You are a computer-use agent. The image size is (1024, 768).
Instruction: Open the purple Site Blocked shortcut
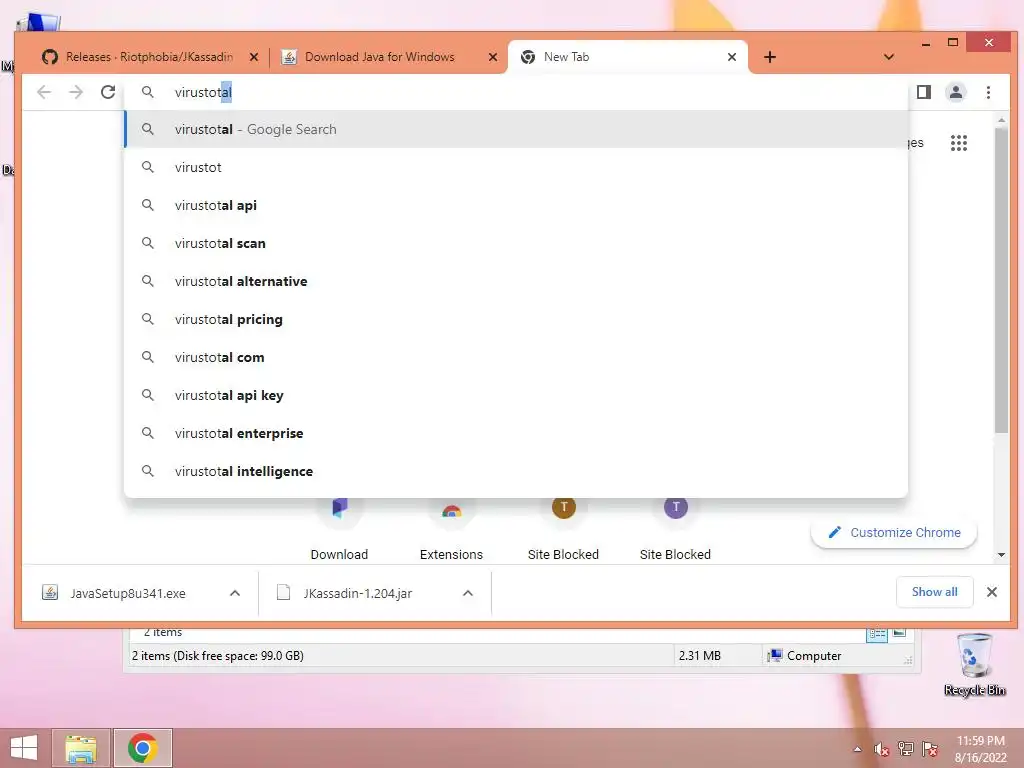675,529
